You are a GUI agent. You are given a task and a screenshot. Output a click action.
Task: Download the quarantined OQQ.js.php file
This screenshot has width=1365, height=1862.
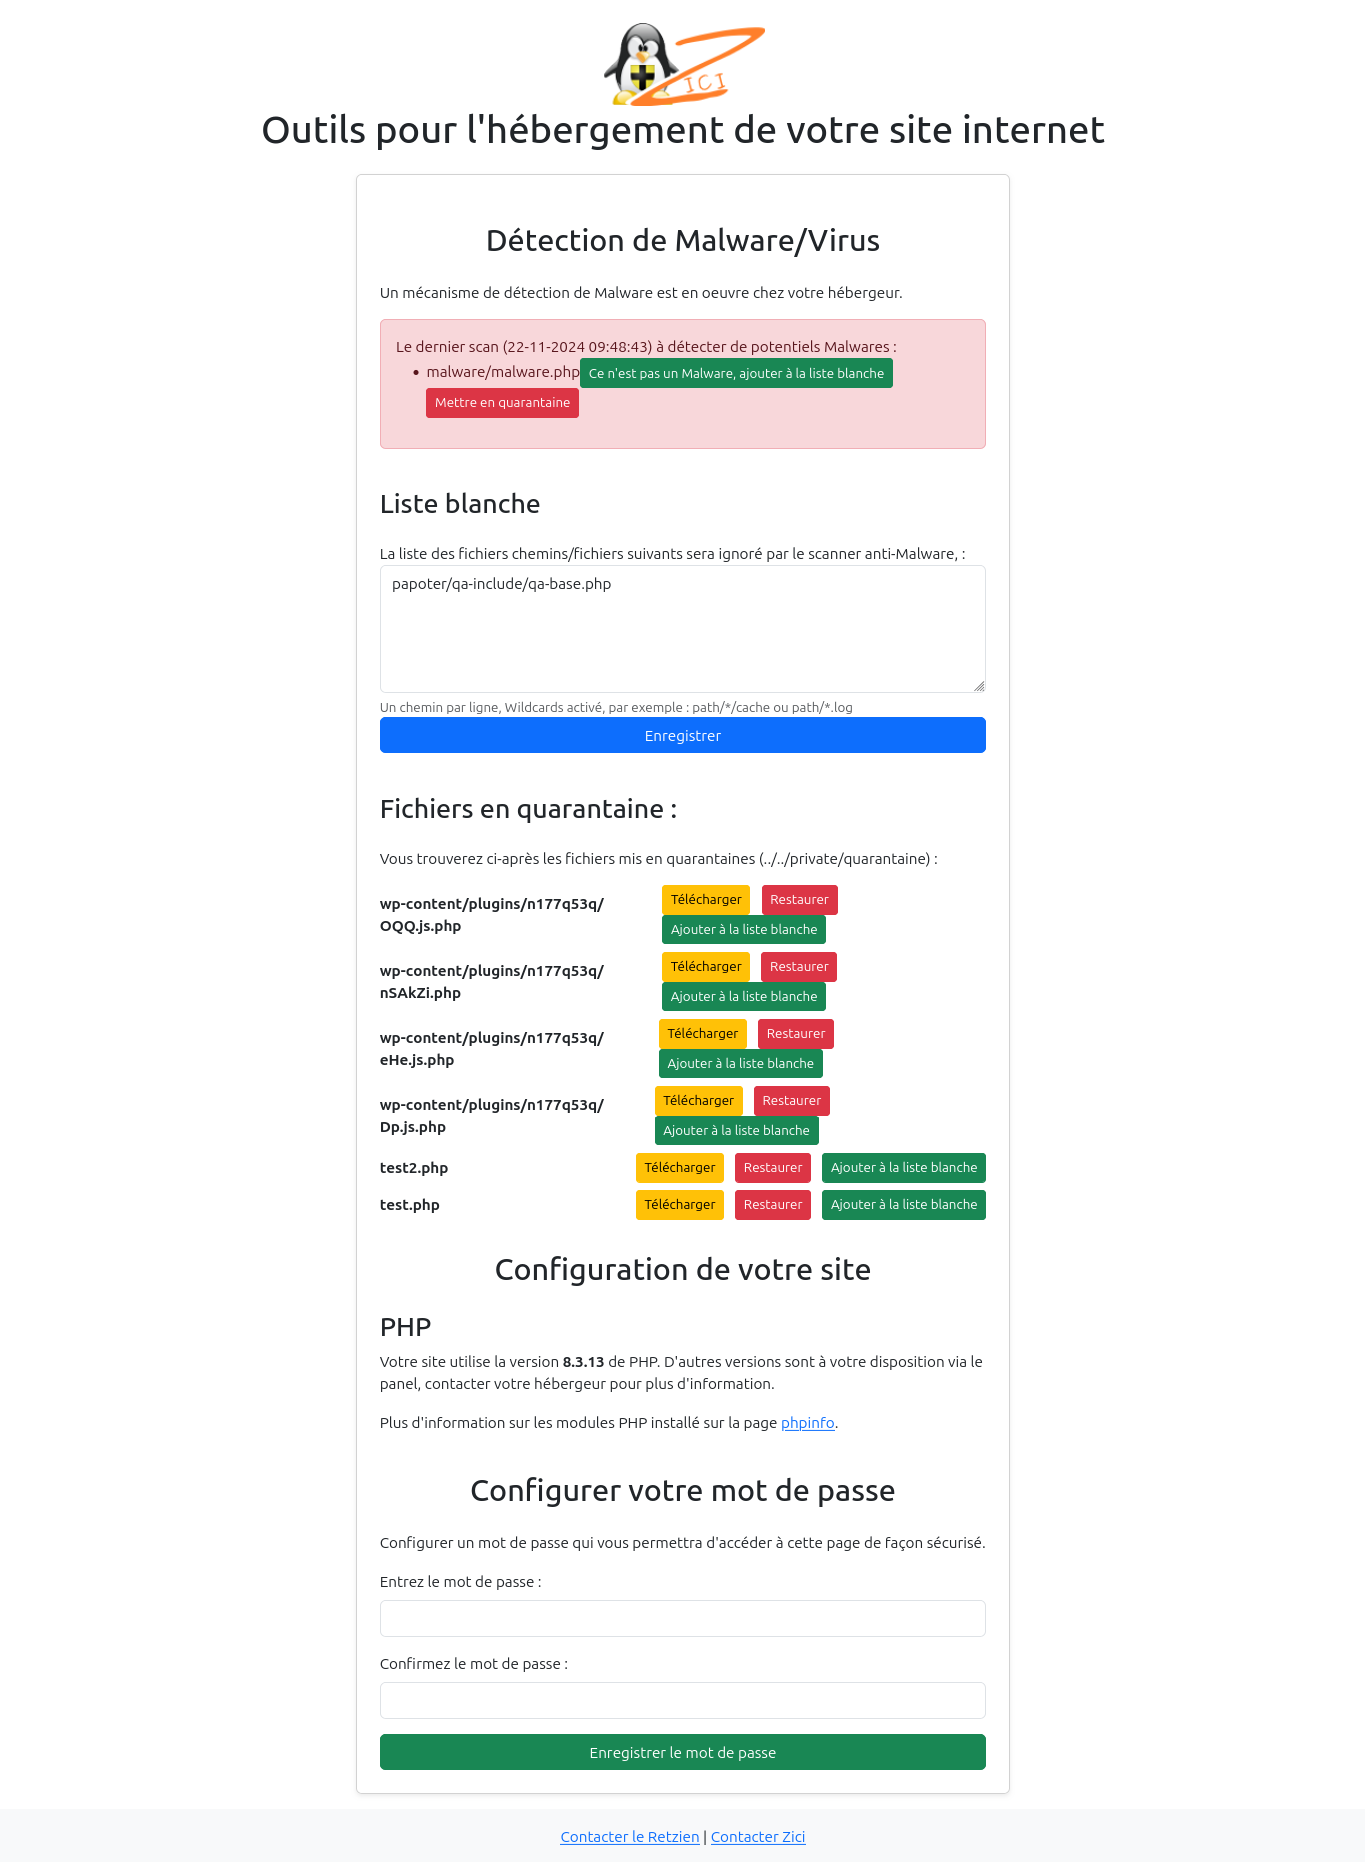pos(705,900)
